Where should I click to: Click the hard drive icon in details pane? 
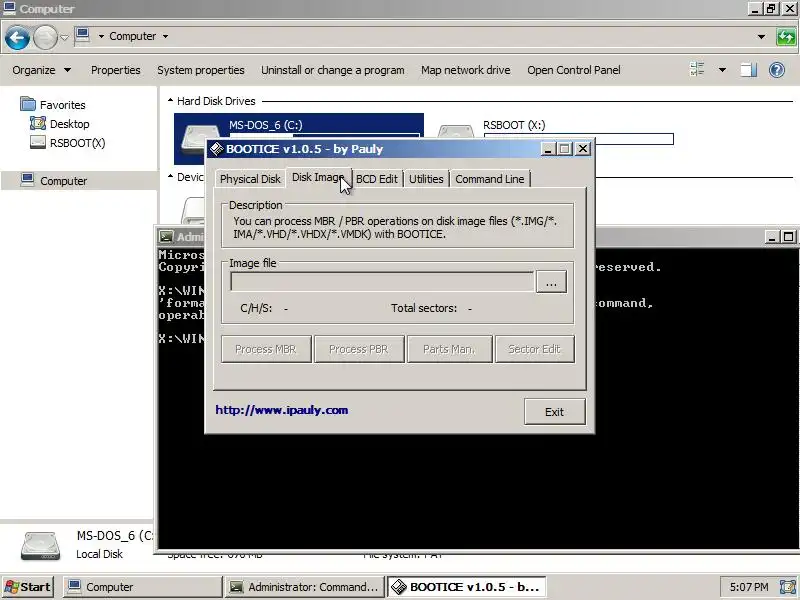[x=41, y=545]
